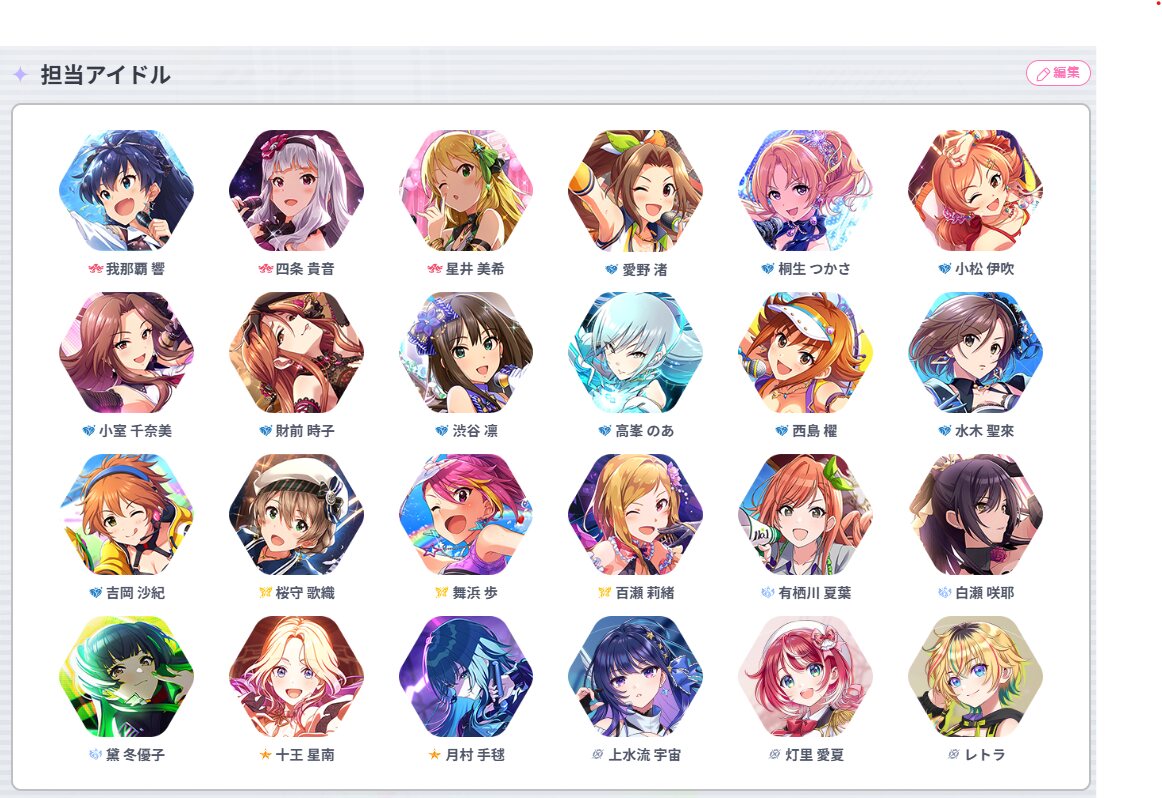Click the 百瀬 莉緒 name link

click(x=645, y=593)
